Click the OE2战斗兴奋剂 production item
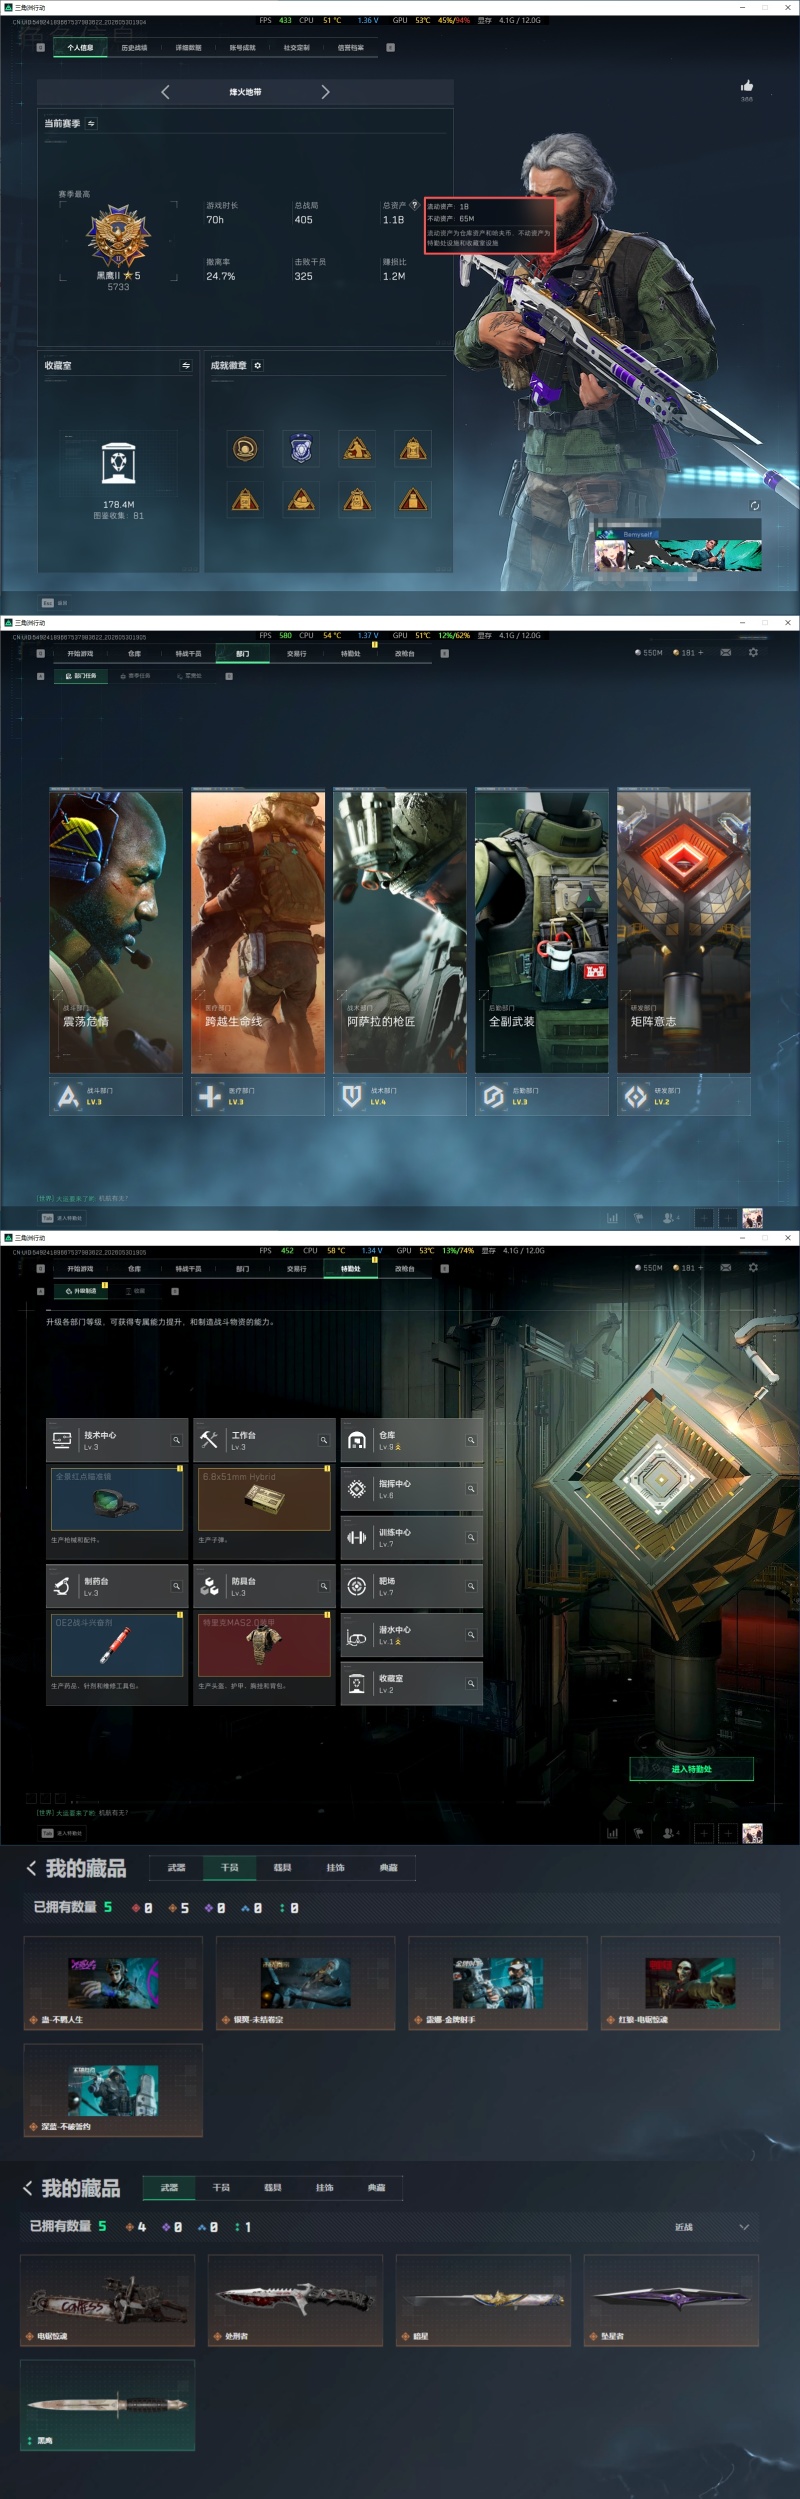Image resolution: width=800 pixels, height=2499 pixels. (x=117, y=1645)
